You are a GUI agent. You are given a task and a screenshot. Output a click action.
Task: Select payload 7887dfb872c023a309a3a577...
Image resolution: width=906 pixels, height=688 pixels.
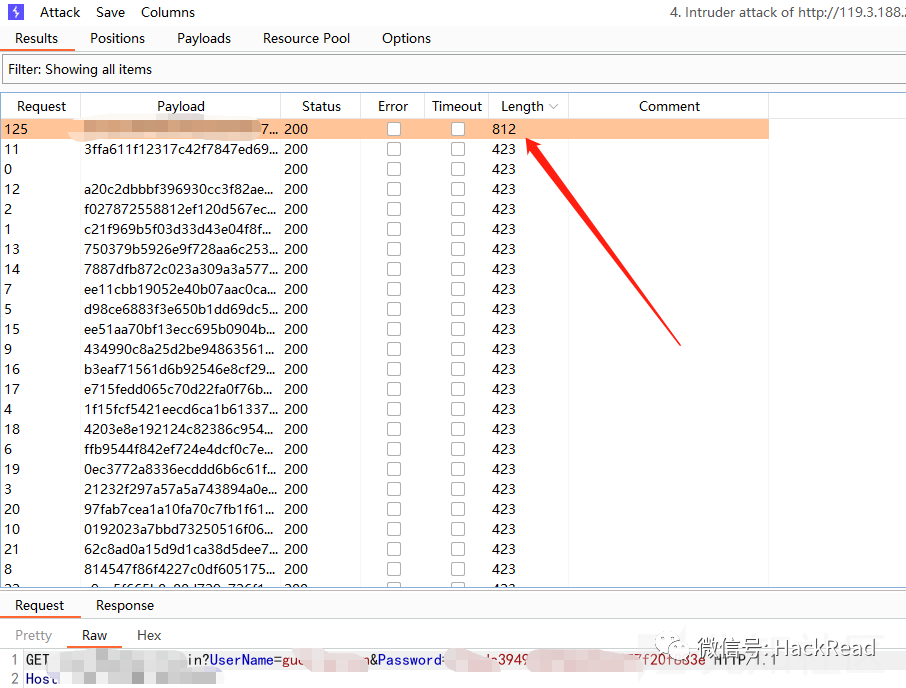click(x=180, y=269)
